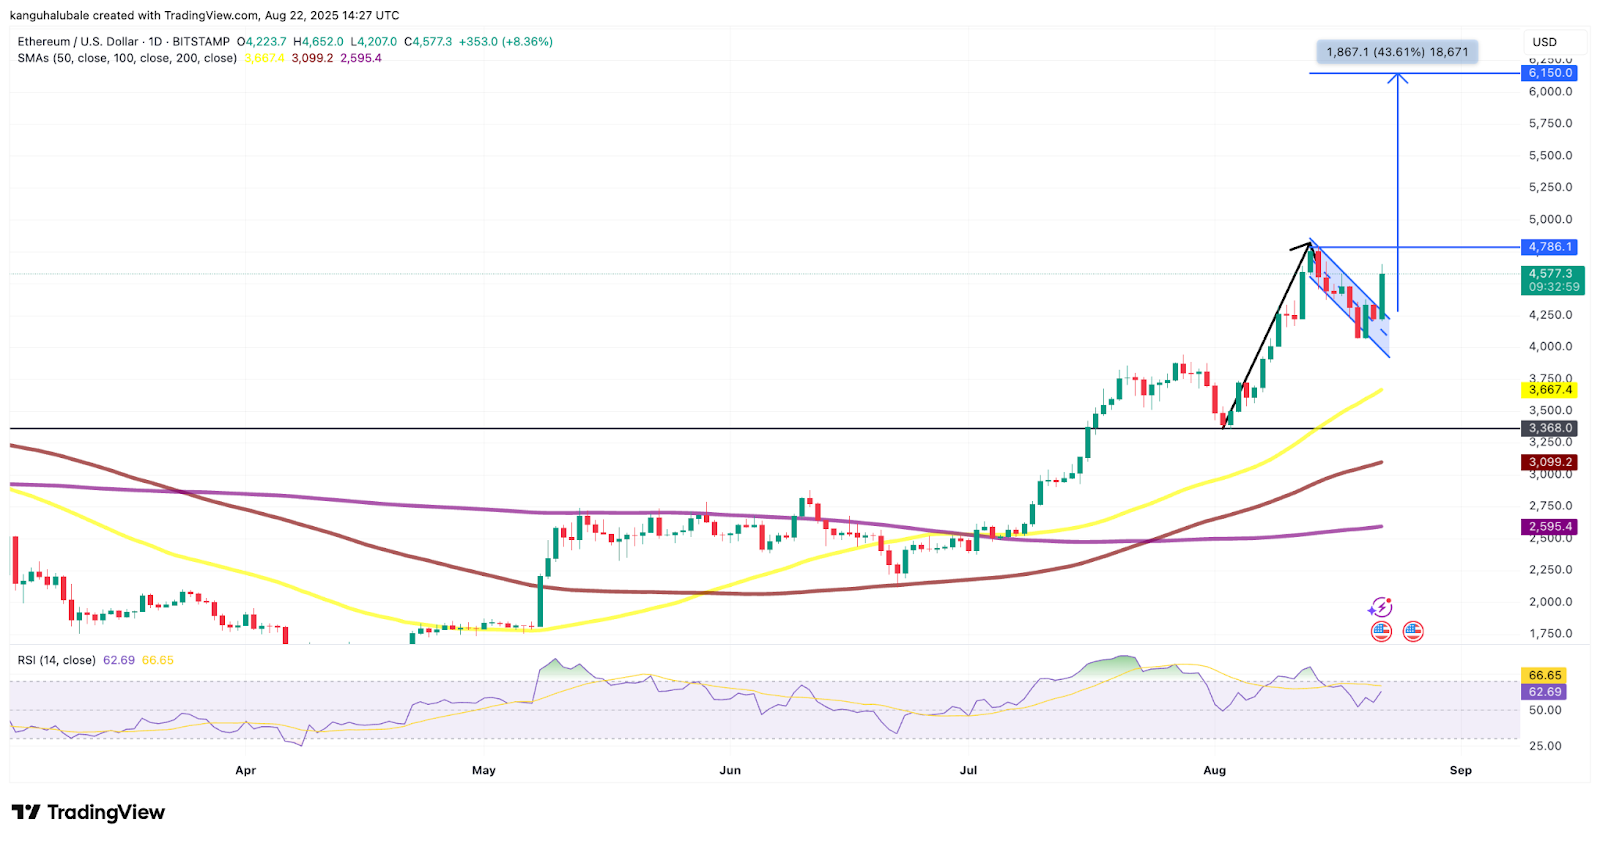Screen dimensions: 1600x841
Task: Click the purple 2,595.4 SMA 200 price tag
Action: [1549, 527]
